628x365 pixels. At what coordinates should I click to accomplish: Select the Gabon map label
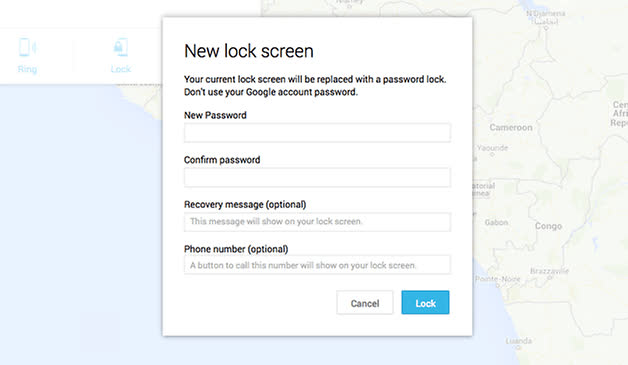click(x=496, y=222)
